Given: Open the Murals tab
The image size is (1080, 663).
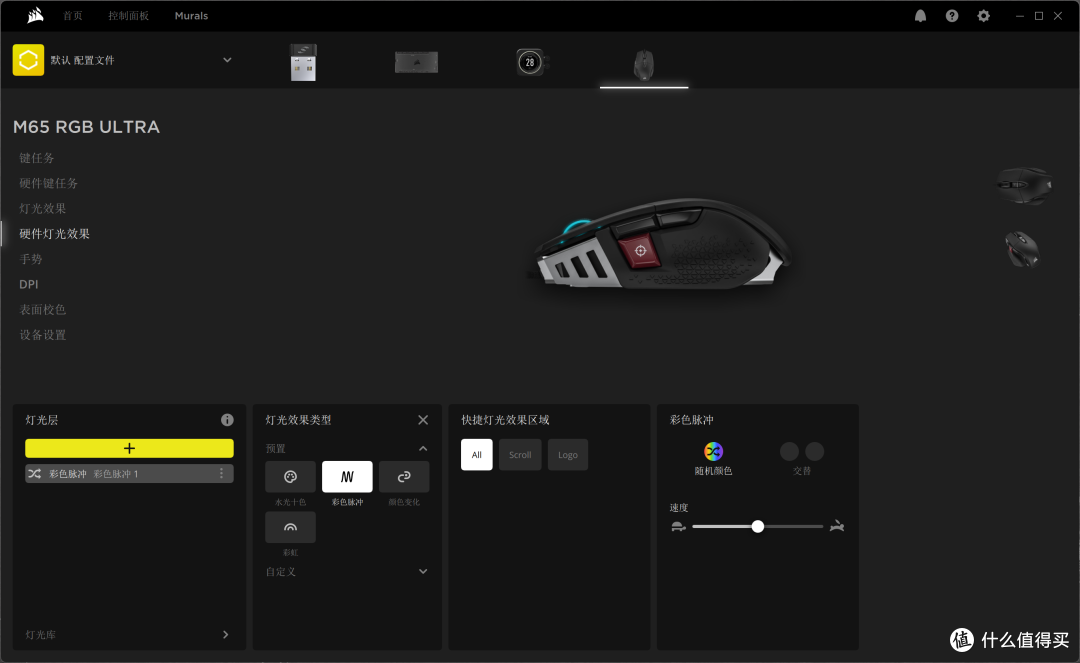Looking at the screenshot, I should [x=191, y=16].
